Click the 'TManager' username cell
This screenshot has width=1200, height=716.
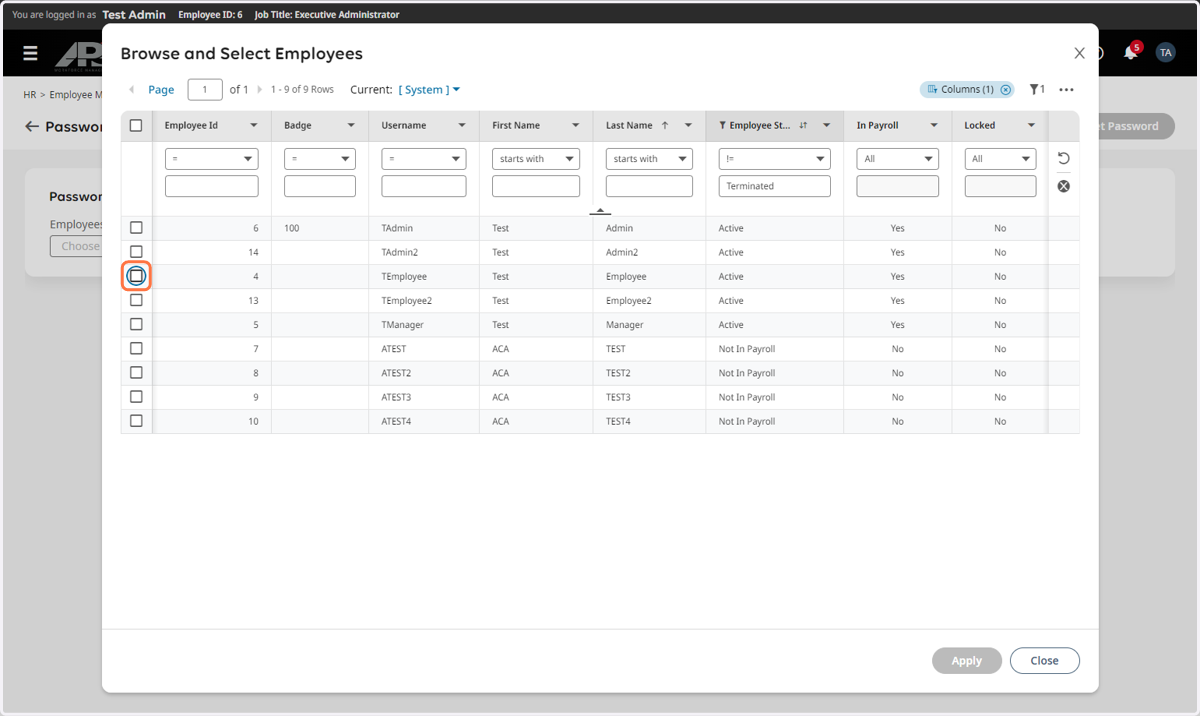click(x=402, y=325)
